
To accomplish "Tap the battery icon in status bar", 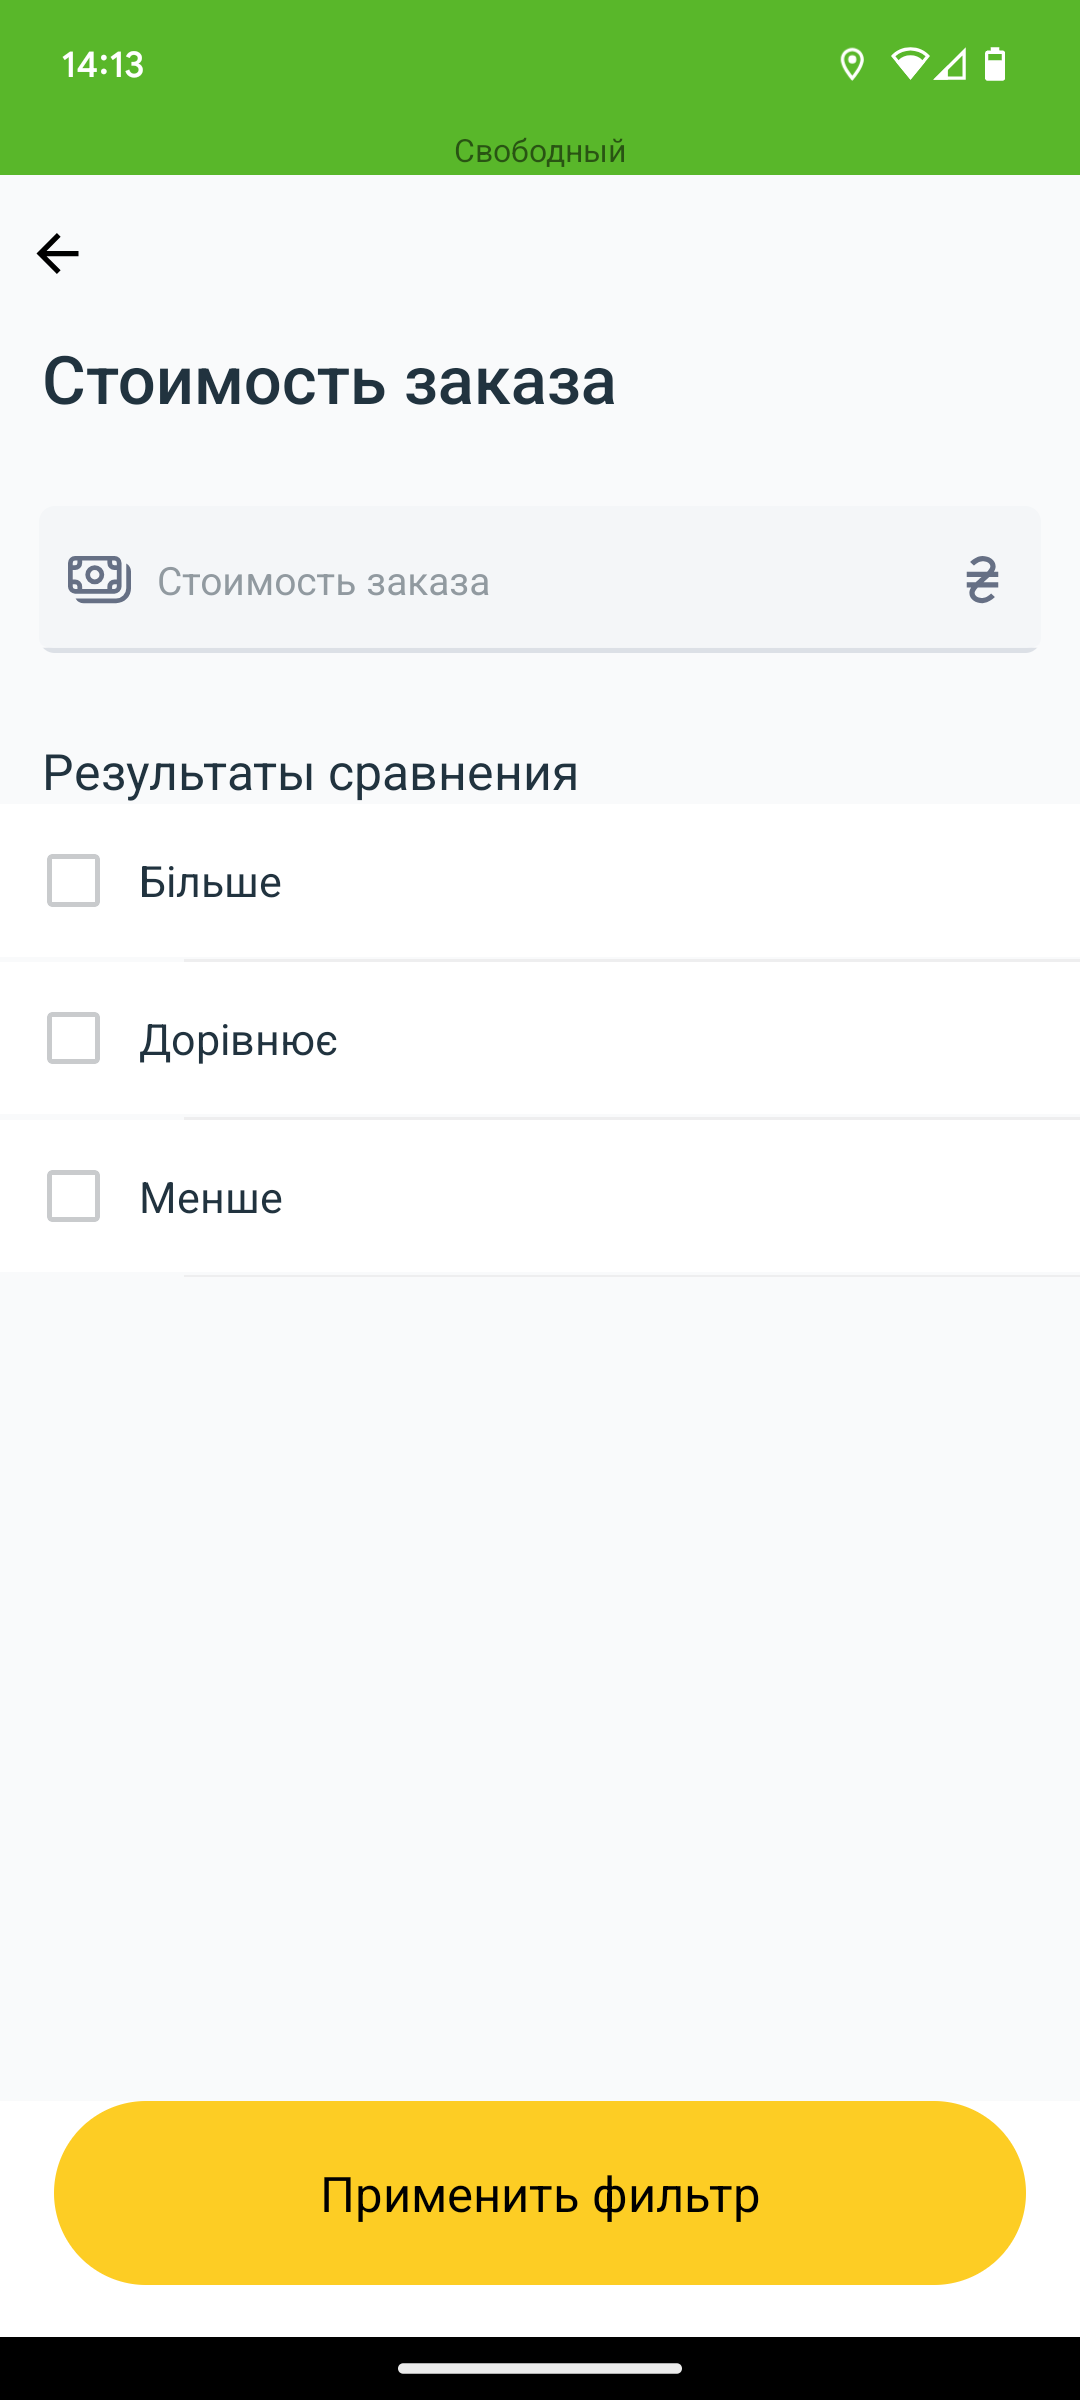I will [995, 65].
